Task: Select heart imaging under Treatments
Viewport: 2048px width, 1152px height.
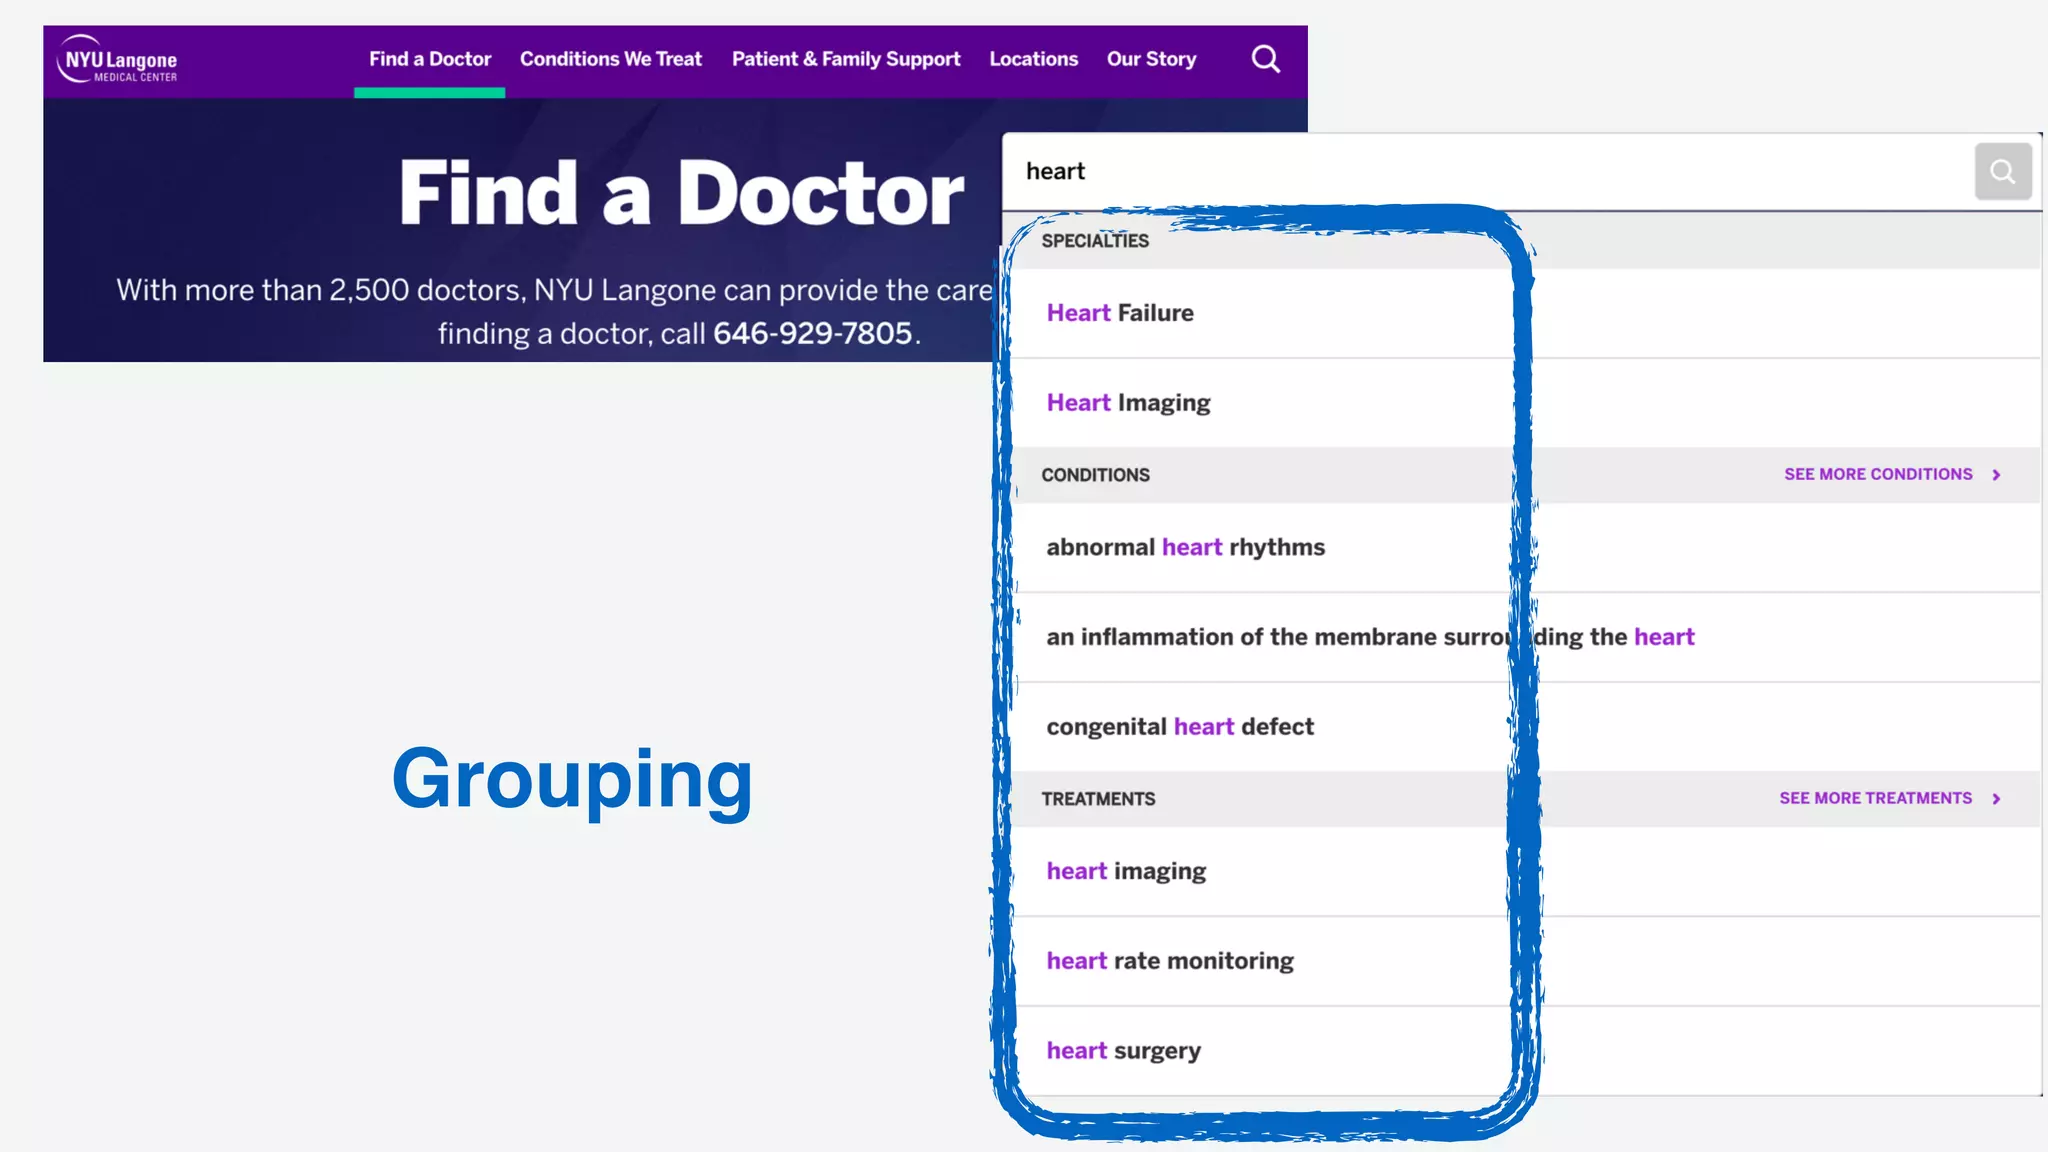Action: tap(1126, 872)
